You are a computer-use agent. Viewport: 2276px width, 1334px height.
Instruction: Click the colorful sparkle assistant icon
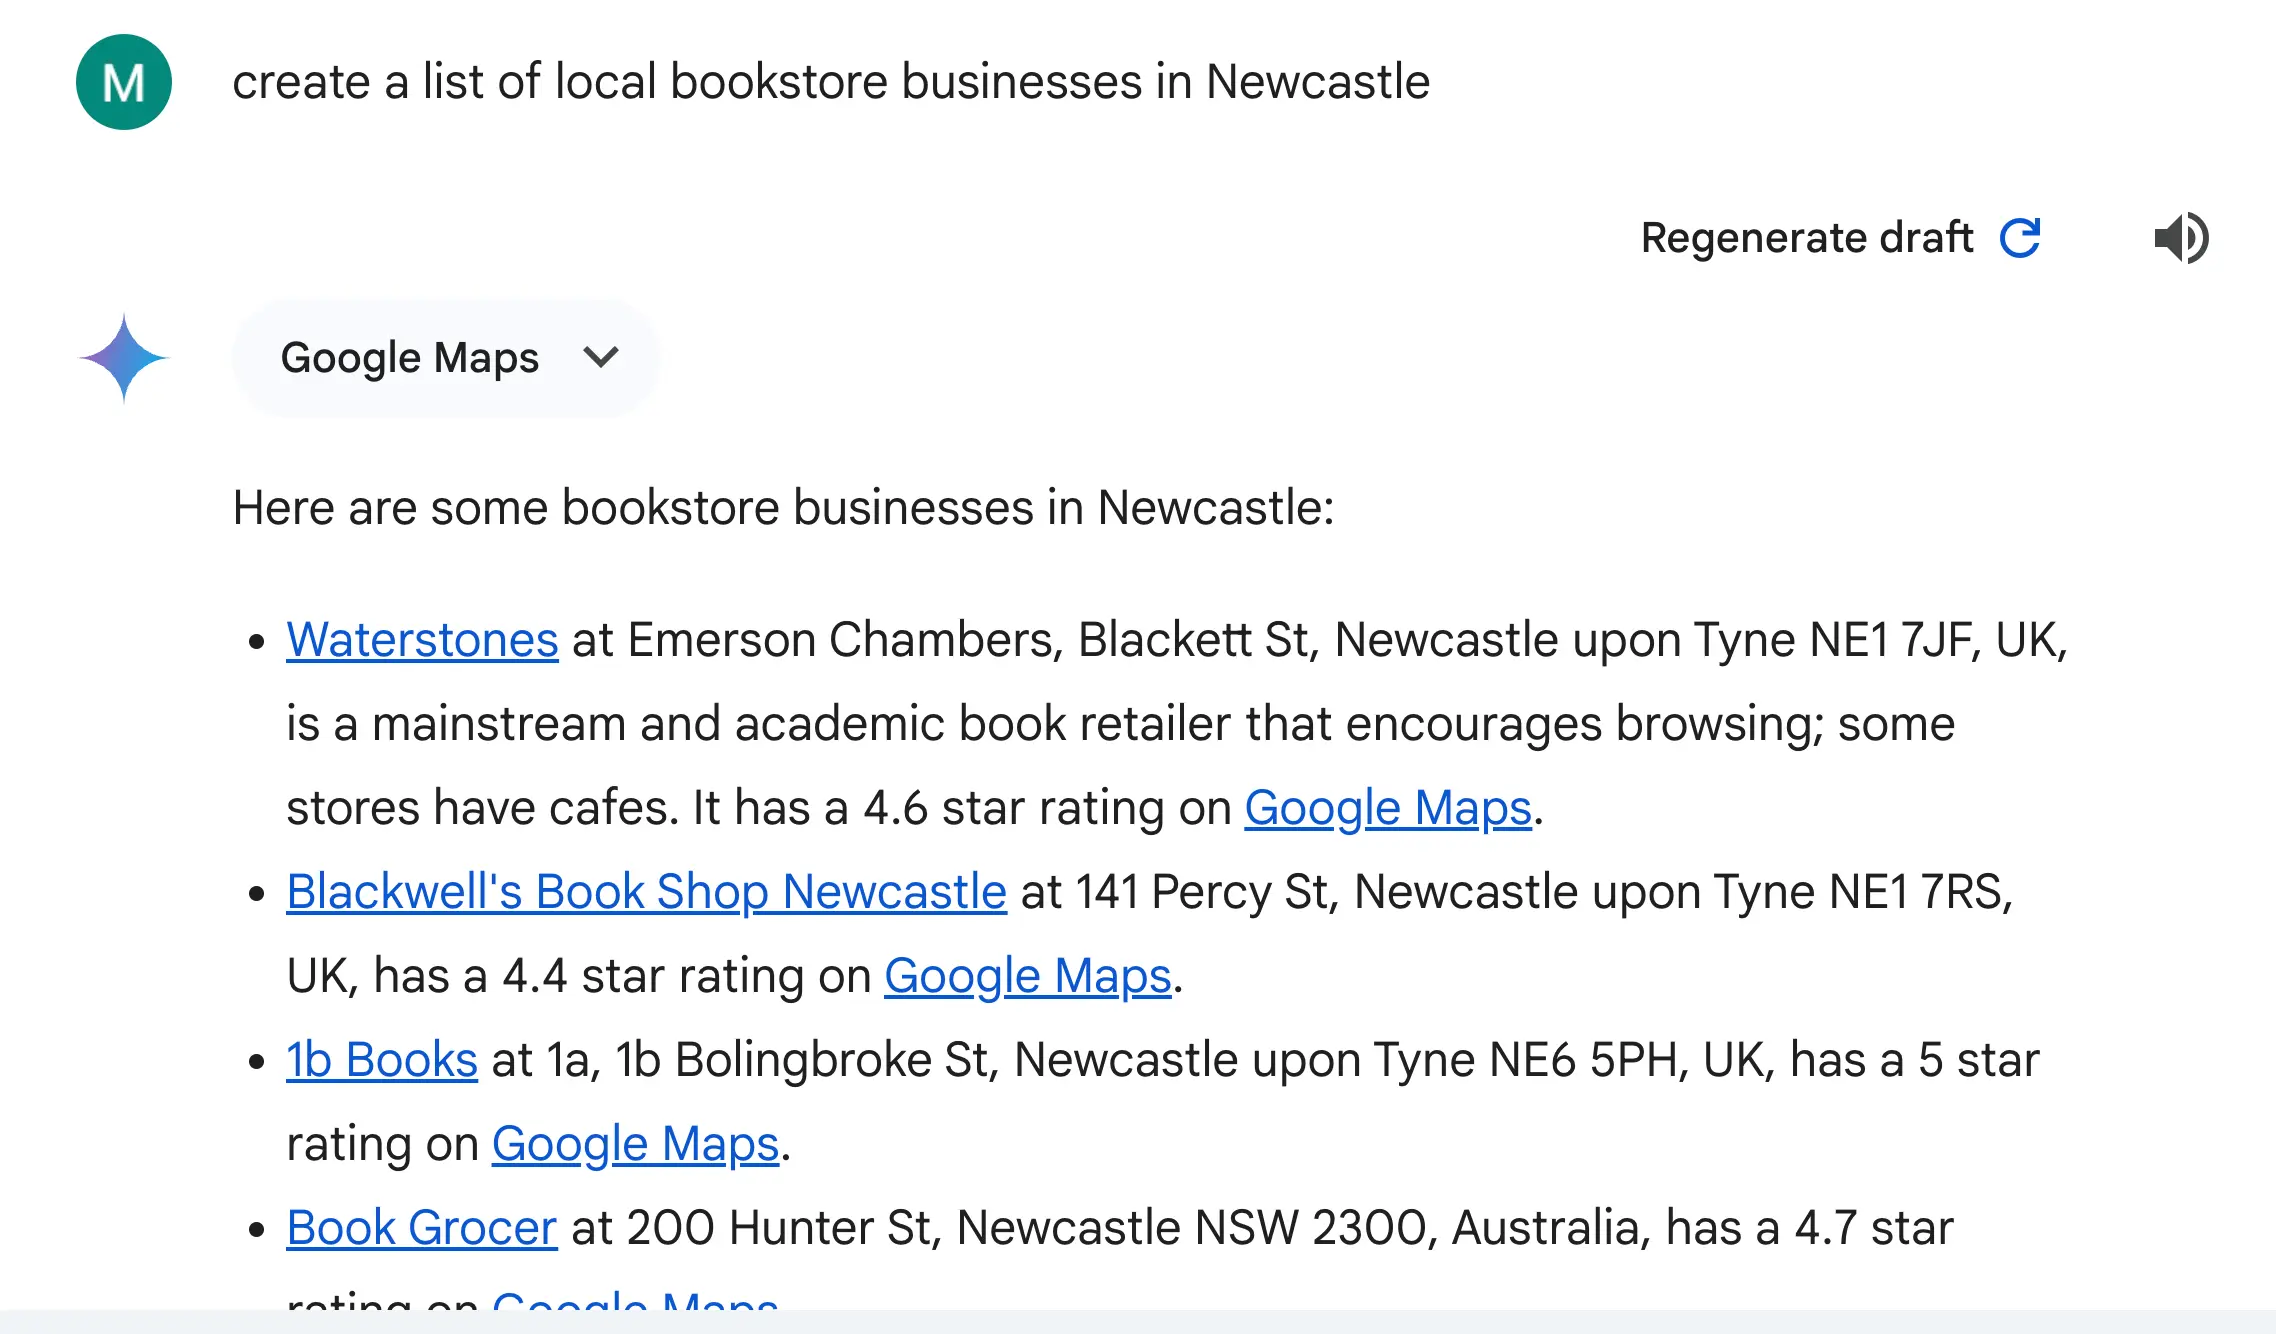click(x=124, y=358)
